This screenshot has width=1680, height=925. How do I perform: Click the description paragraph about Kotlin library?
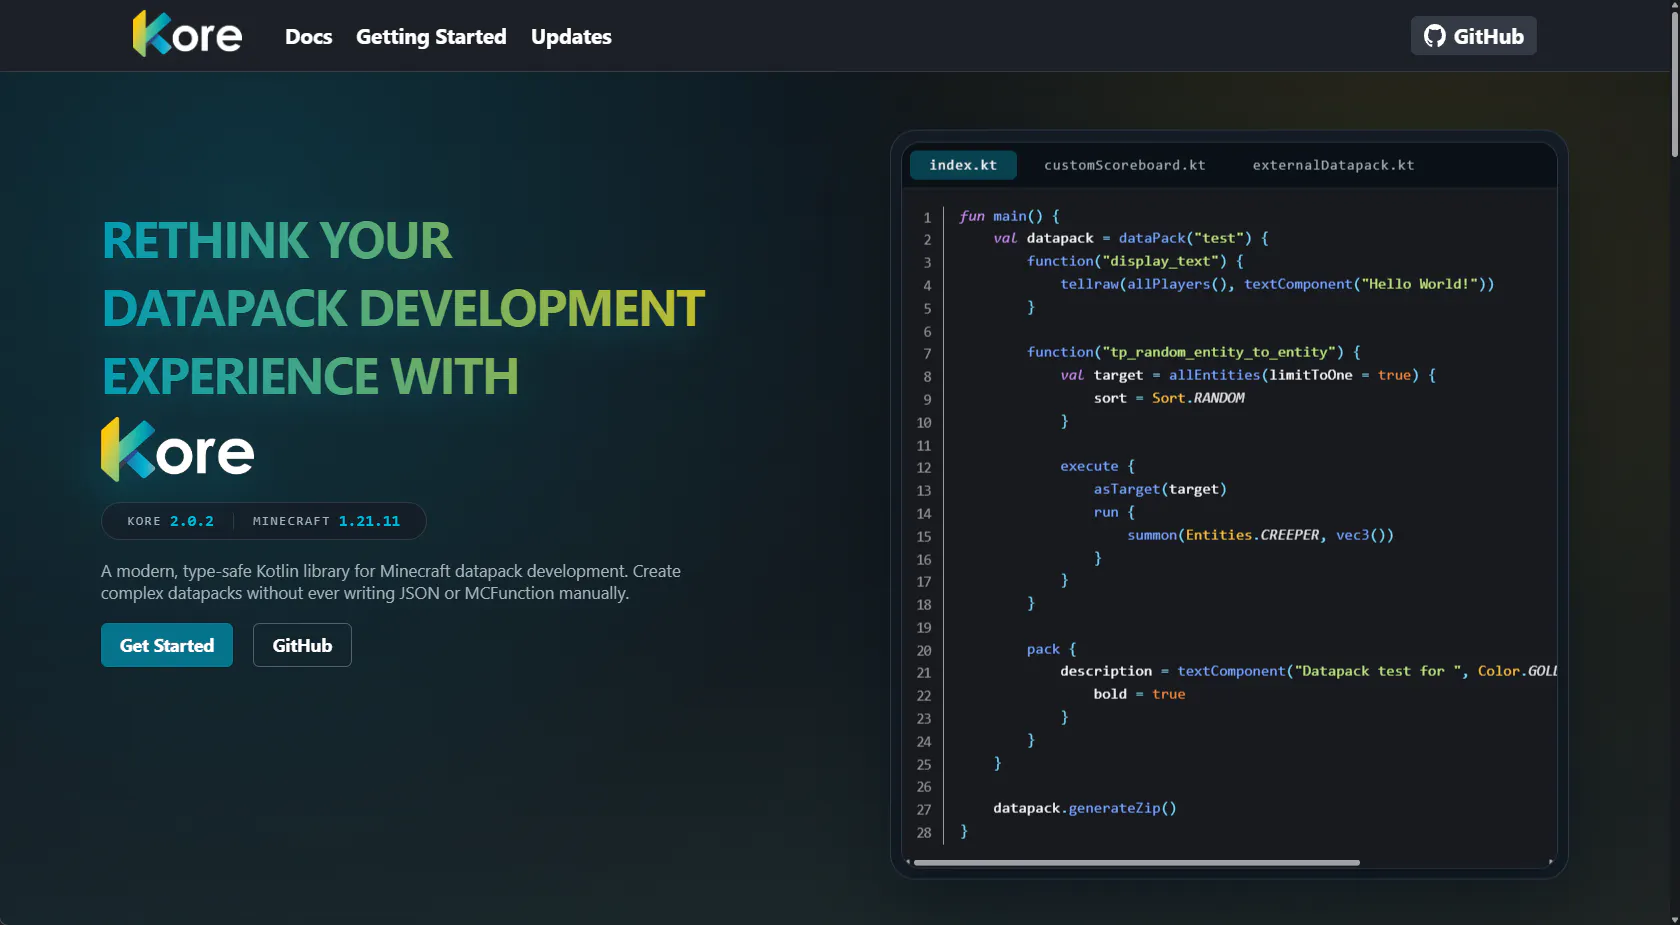(x=391, y=582)
